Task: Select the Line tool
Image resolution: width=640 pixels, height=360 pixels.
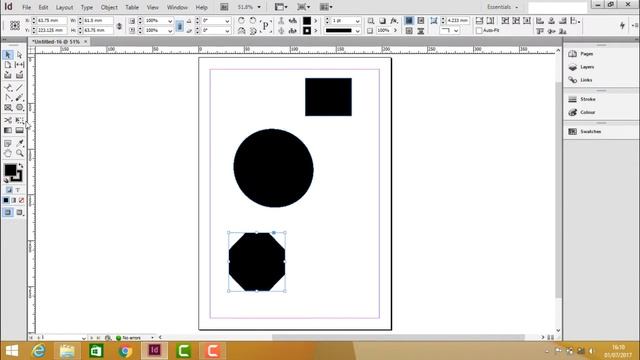Action: [x=19, y=87]
